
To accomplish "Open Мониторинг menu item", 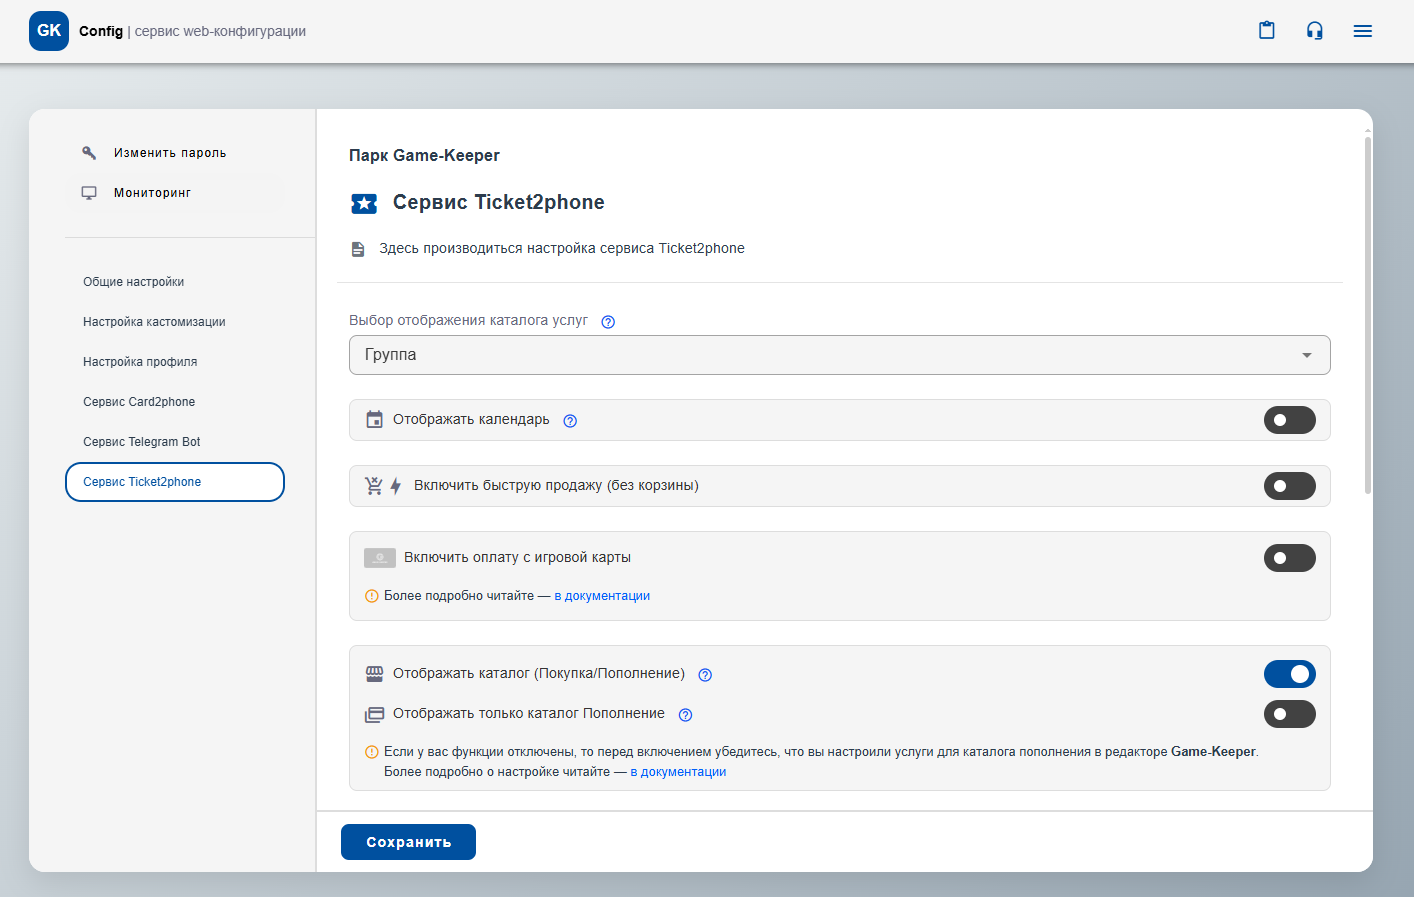I will click(175, 193).
